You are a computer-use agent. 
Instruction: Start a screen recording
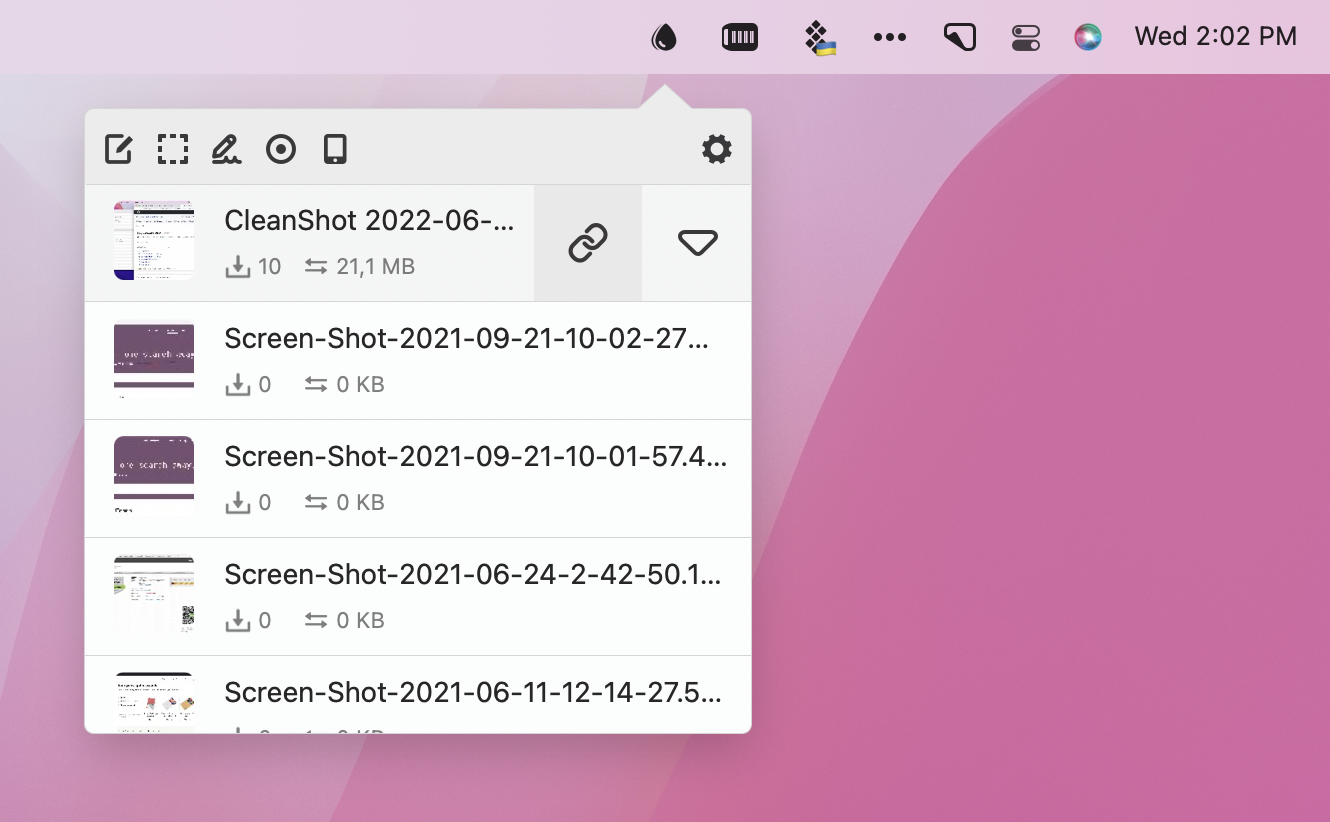coord(281,149)
